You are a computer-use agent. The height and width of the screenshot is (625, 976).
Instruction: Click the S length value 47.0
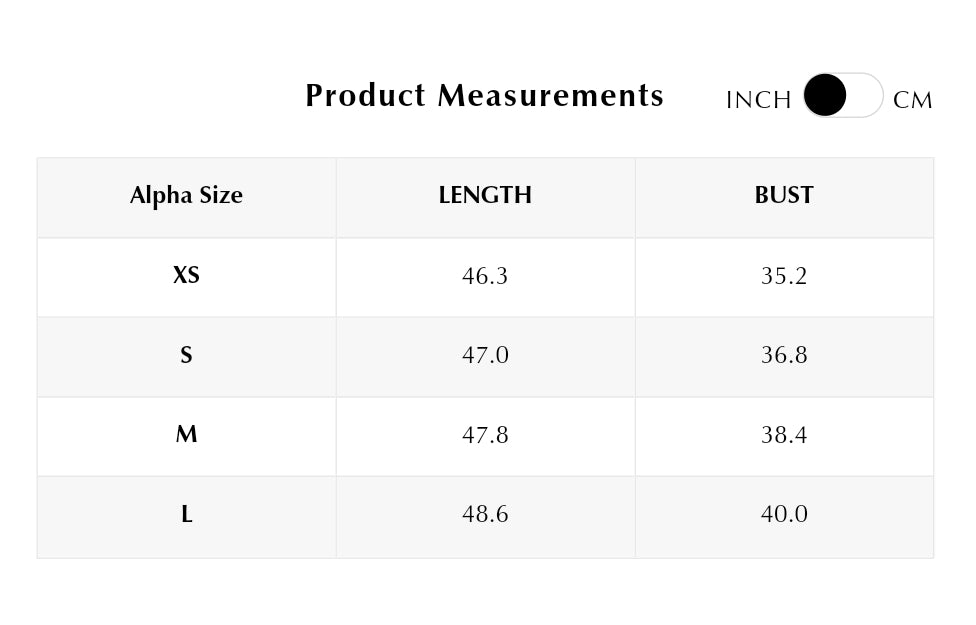click(x=485, y=355)
